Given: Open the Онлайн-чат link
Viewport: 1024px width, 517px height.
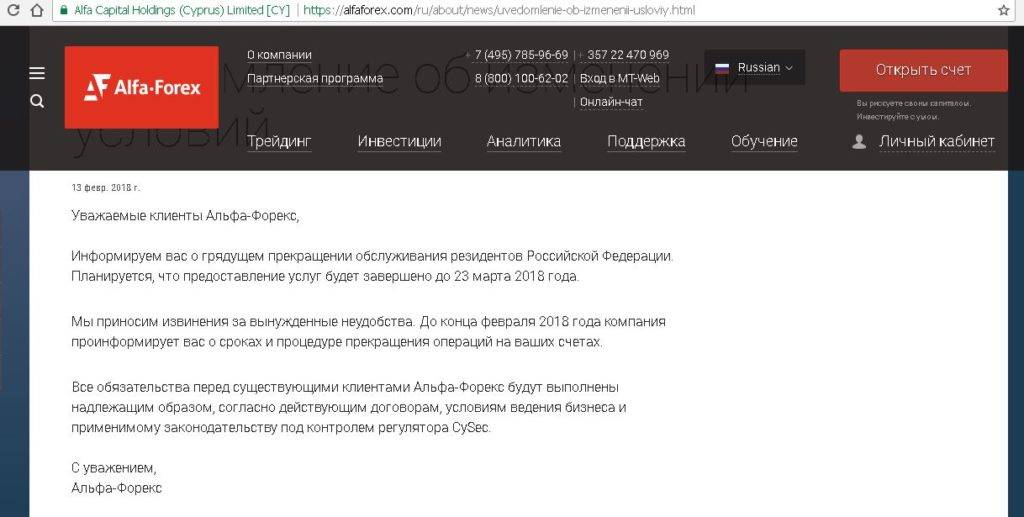Looking at the screenshot, I should point(611,102).
